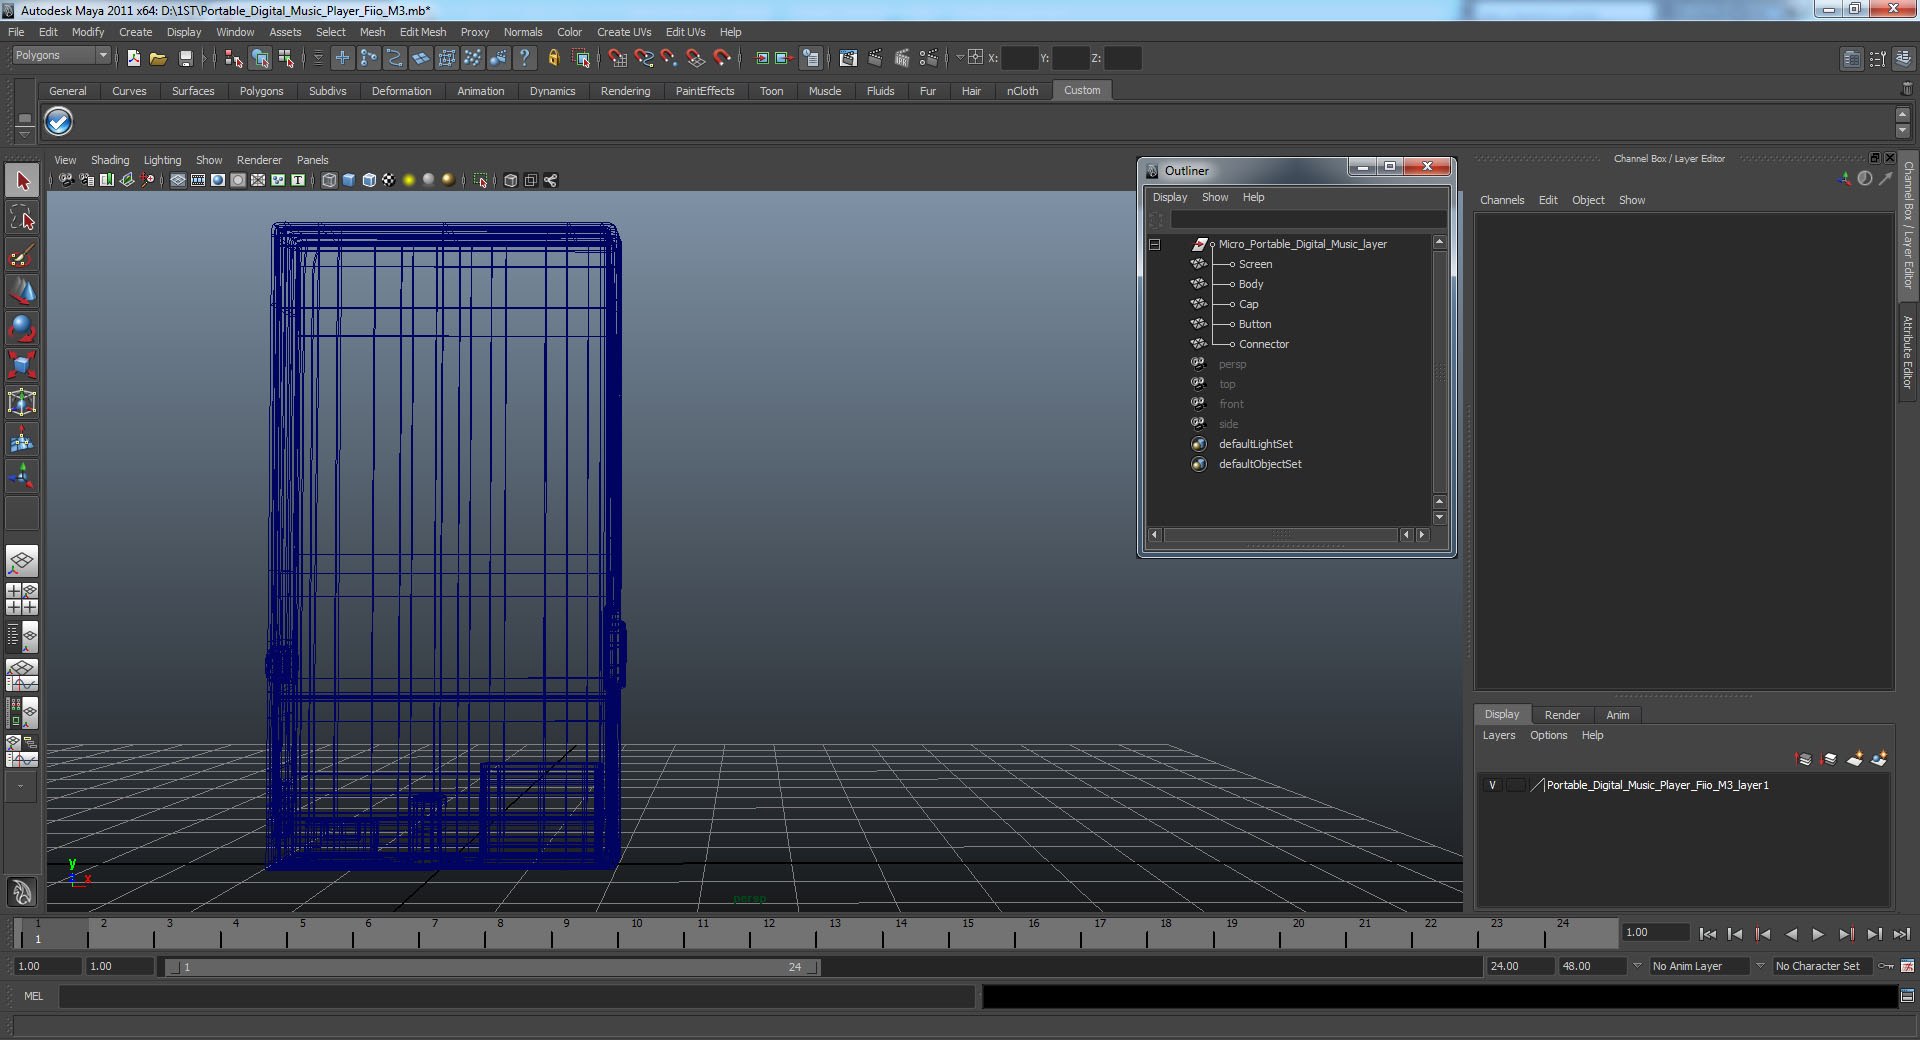Select the arrow Select tool in toolbox
Screen dimensions: 1920x1040
click(22, 182)
